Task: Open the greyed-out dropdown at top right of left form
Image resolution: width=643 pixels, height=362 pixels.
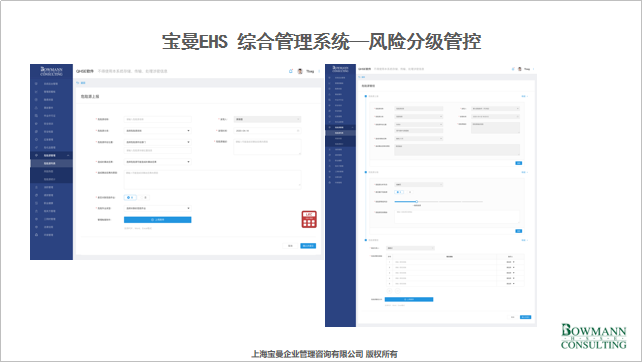Action: [267, 119]
